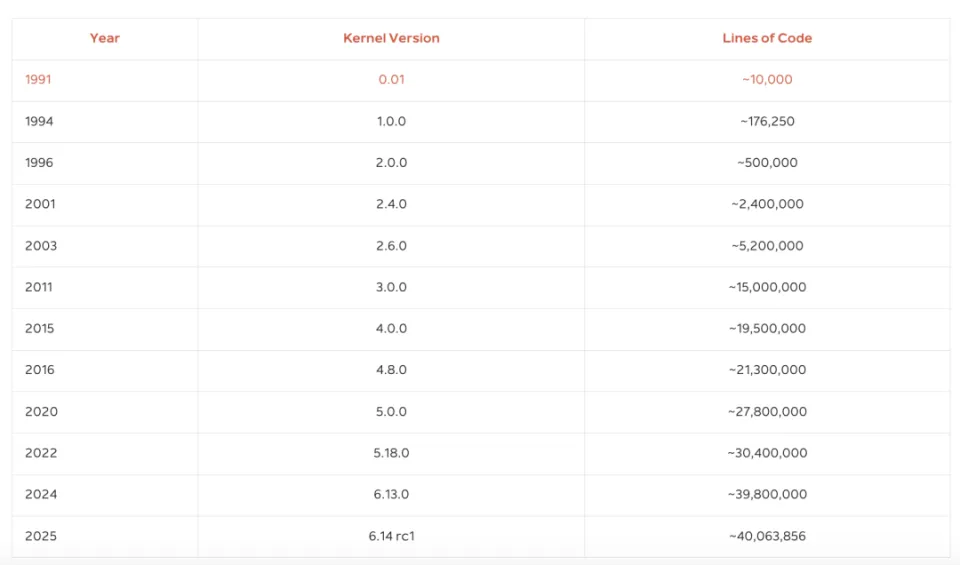This screenshot has height=565, width=960.
Task: Click kernel version 6.14 rc1 cell
Action: [391, 536]
